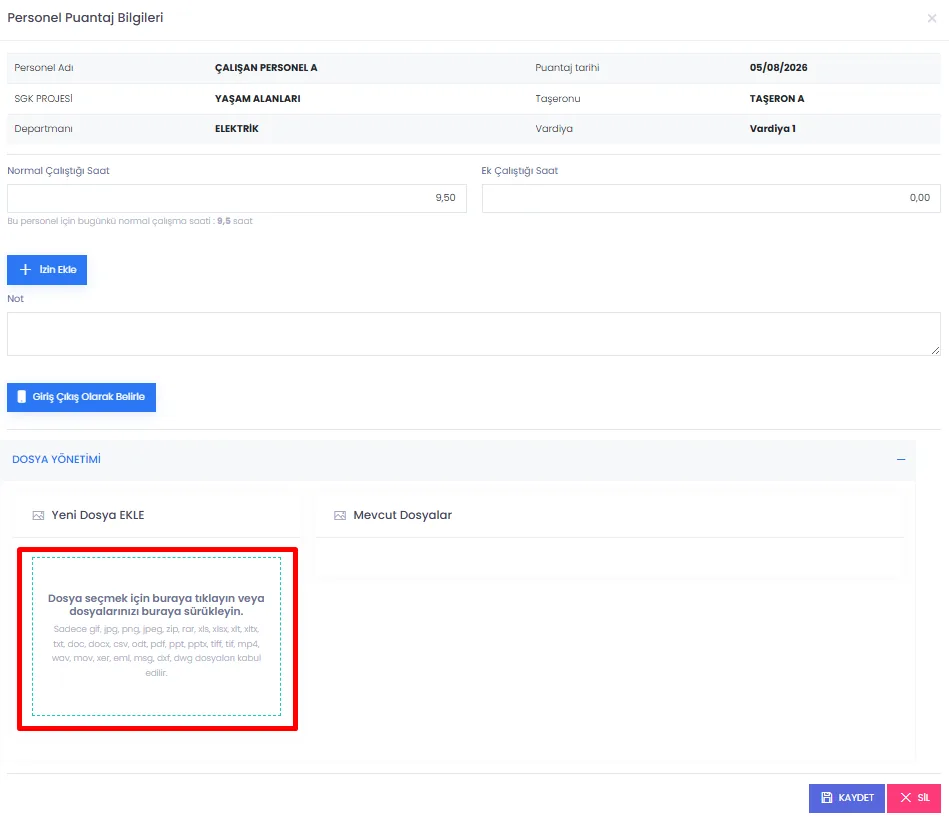Click the Personel Adı label
949x821 pixels.
[x=44, y=68]
